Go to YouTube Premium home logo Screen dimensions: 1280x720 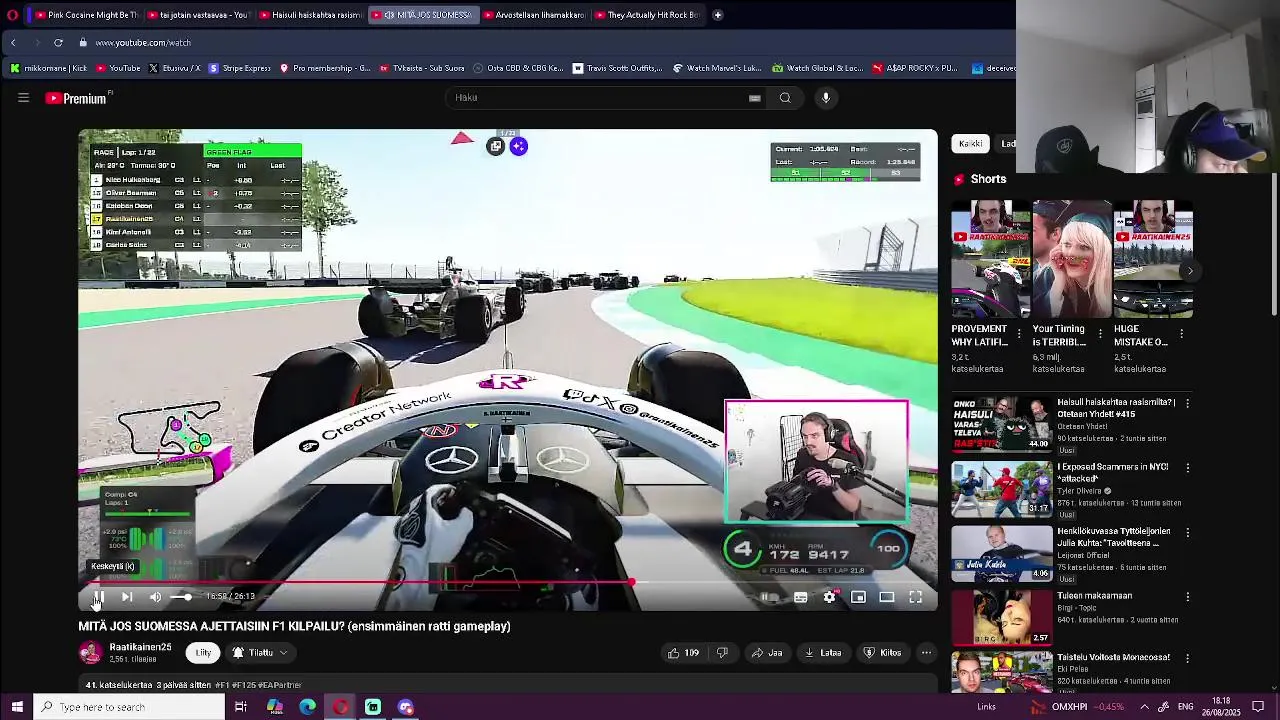click(78, 98)
